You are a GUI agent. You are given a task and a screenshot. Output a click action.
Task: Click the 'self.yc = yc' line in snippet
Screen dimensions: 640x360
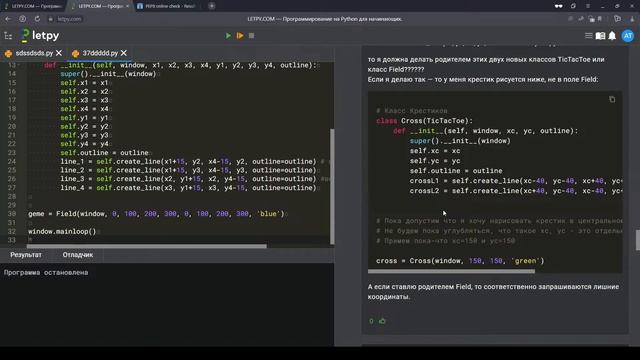coord(435,161)
